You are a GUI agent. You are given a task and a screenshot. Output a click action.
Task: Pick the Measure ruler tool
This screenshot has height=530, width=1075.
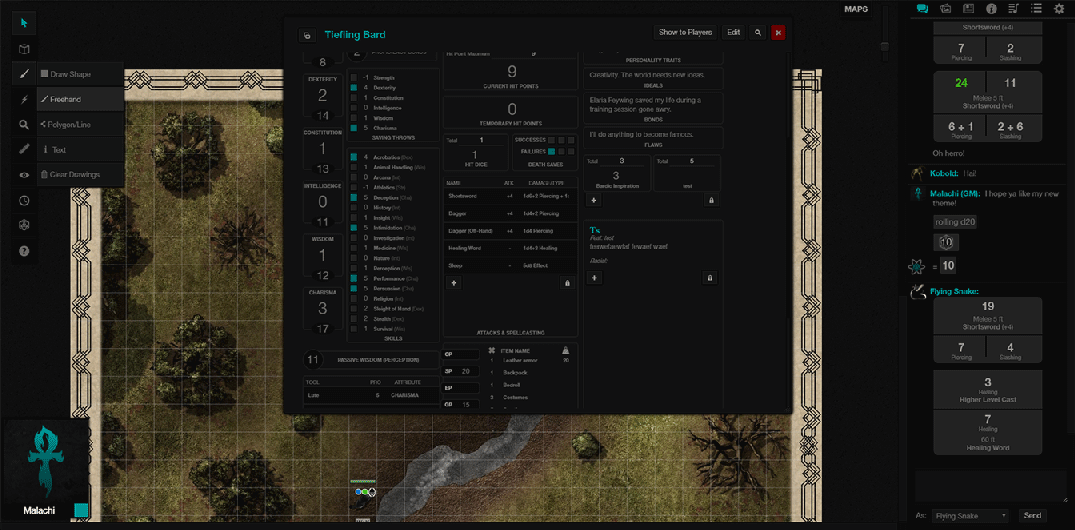coord(24,149)
